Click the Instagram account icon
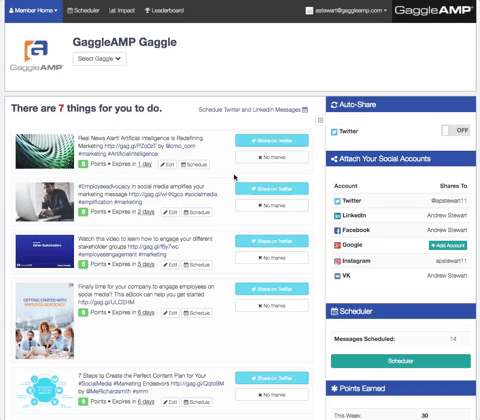 (337, 261)
